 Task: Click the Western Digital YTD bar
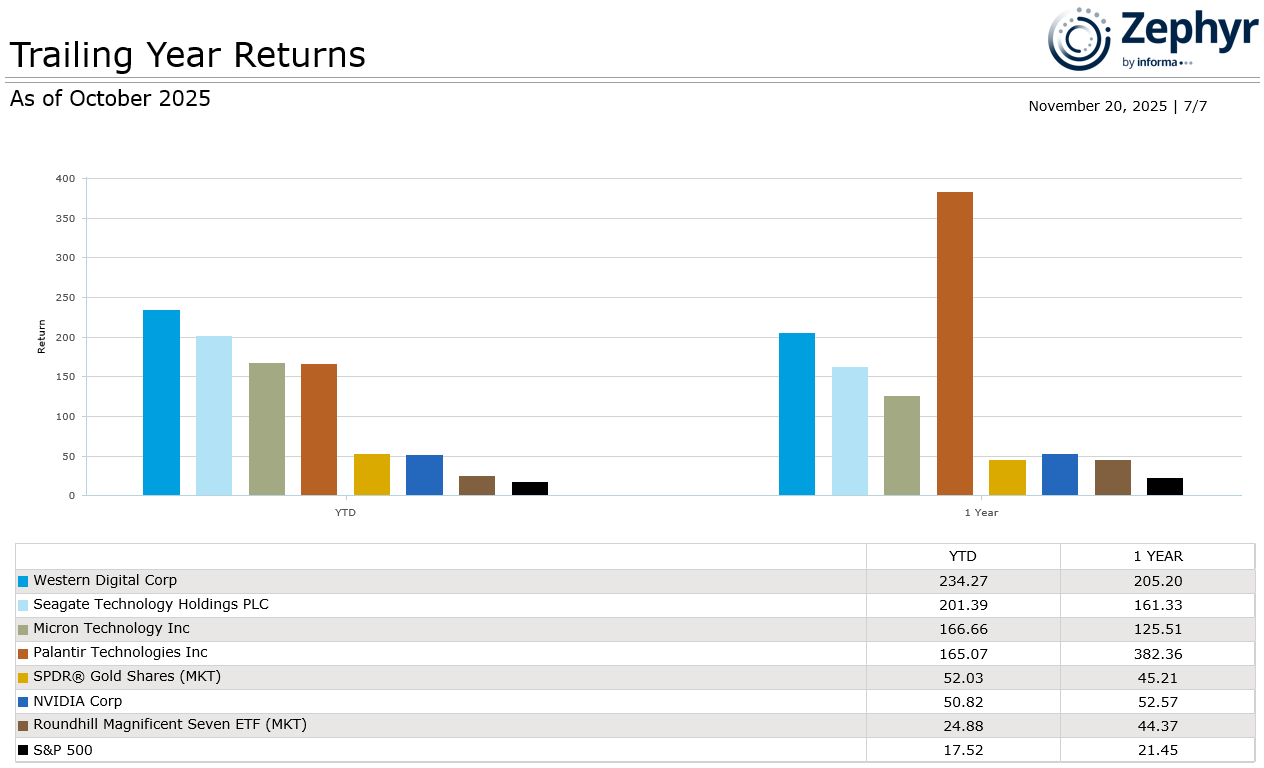[161, 402]
